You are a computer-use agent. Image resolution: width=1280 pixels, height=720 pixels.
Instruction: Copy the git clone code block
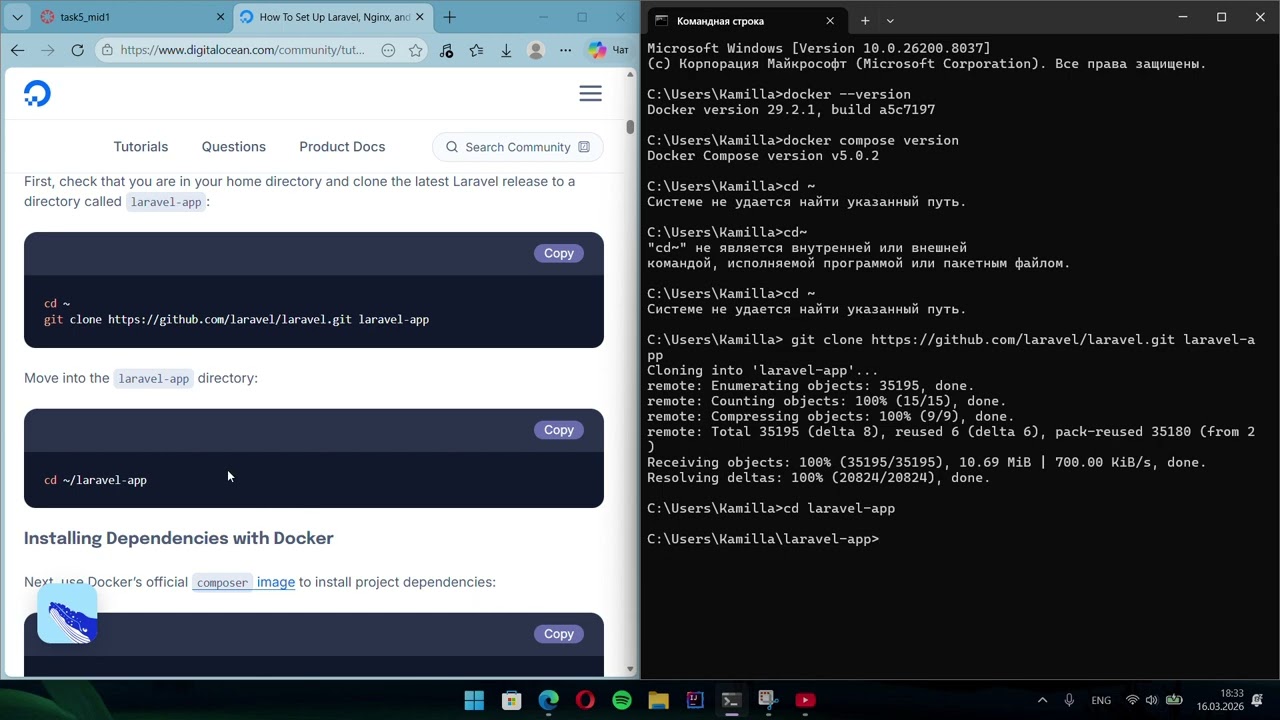point(559,253)
